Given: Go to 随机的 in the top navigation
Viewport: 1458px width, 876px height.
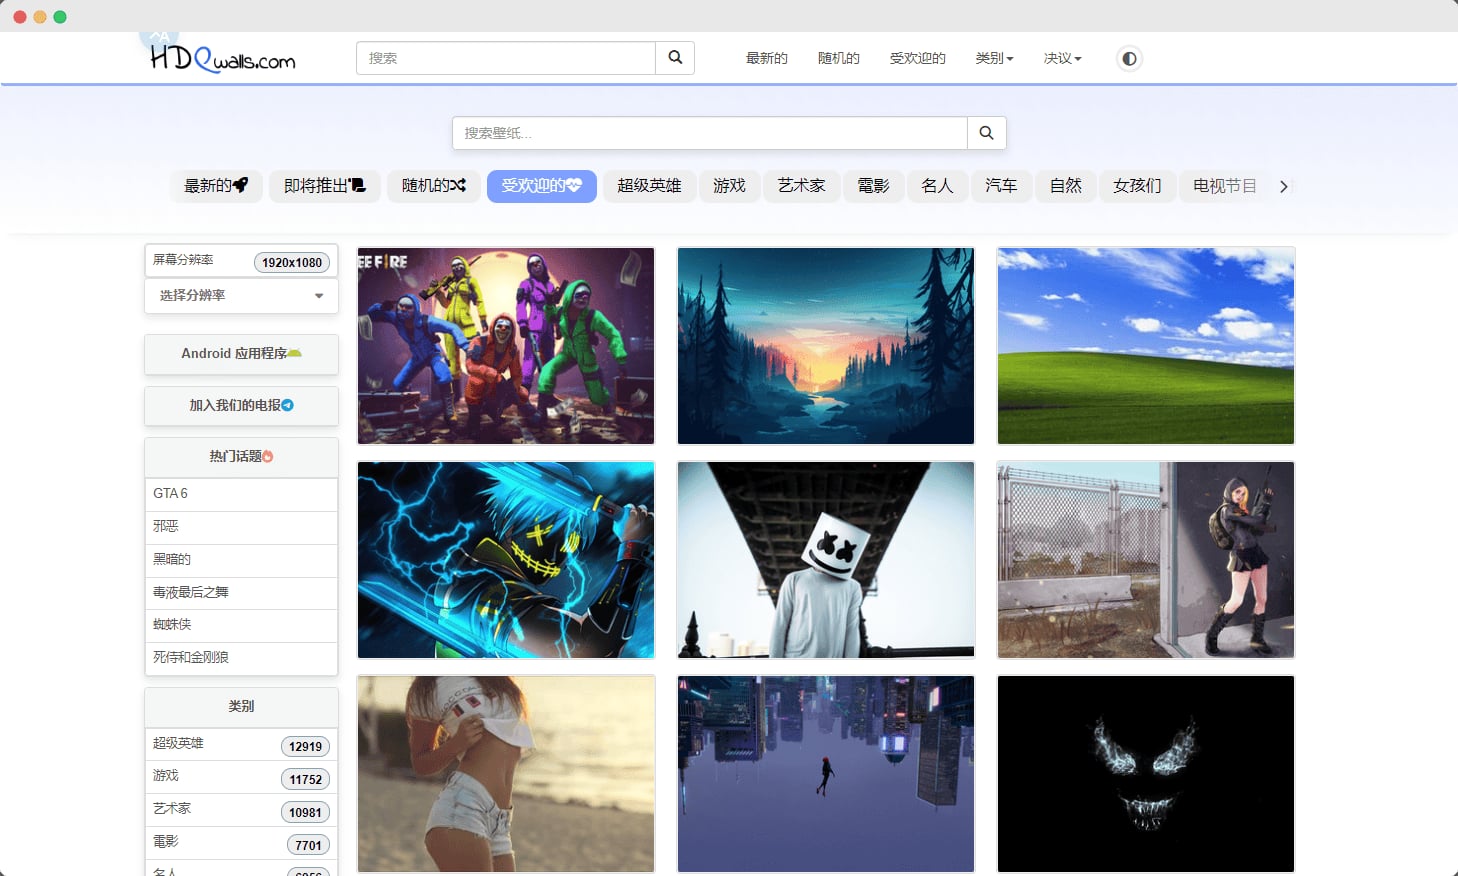Looking at the screenshot, I should point(838,59).
